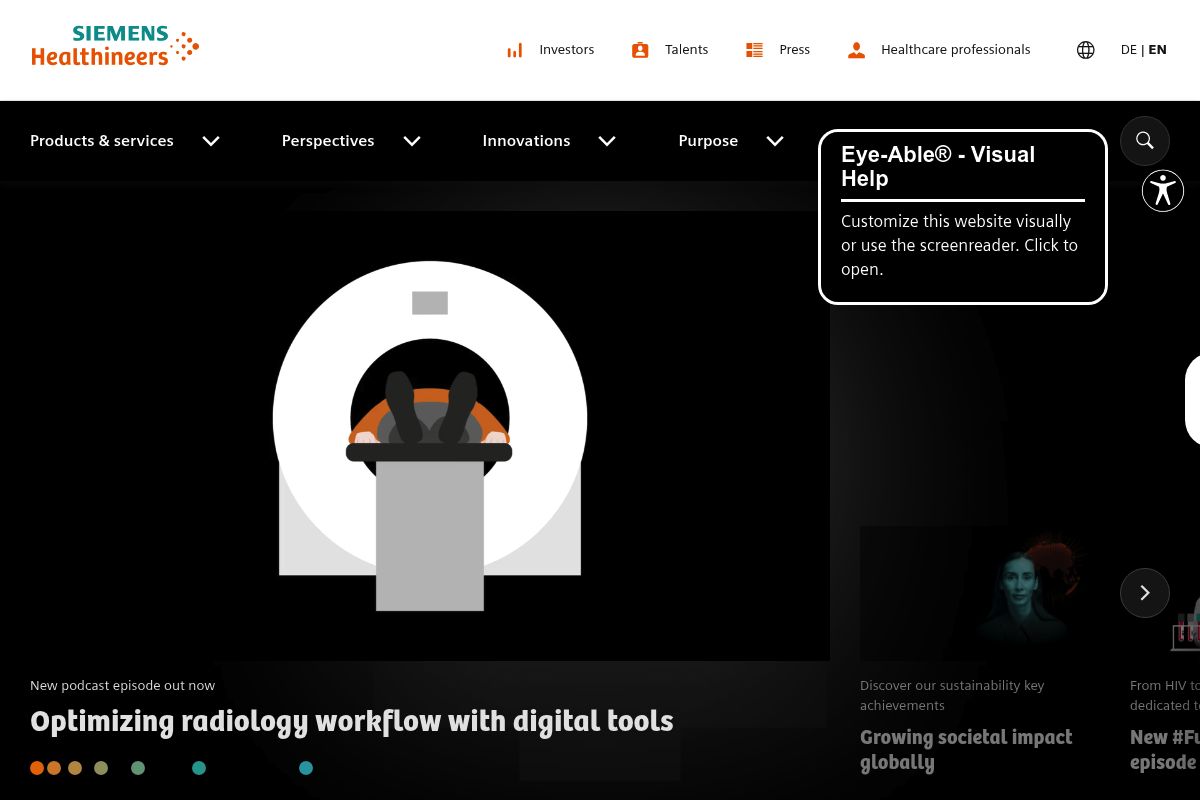Viewport: 1200px width, 800px height.
Task: Click the Press newspaper icon
Action: (755, 50)
